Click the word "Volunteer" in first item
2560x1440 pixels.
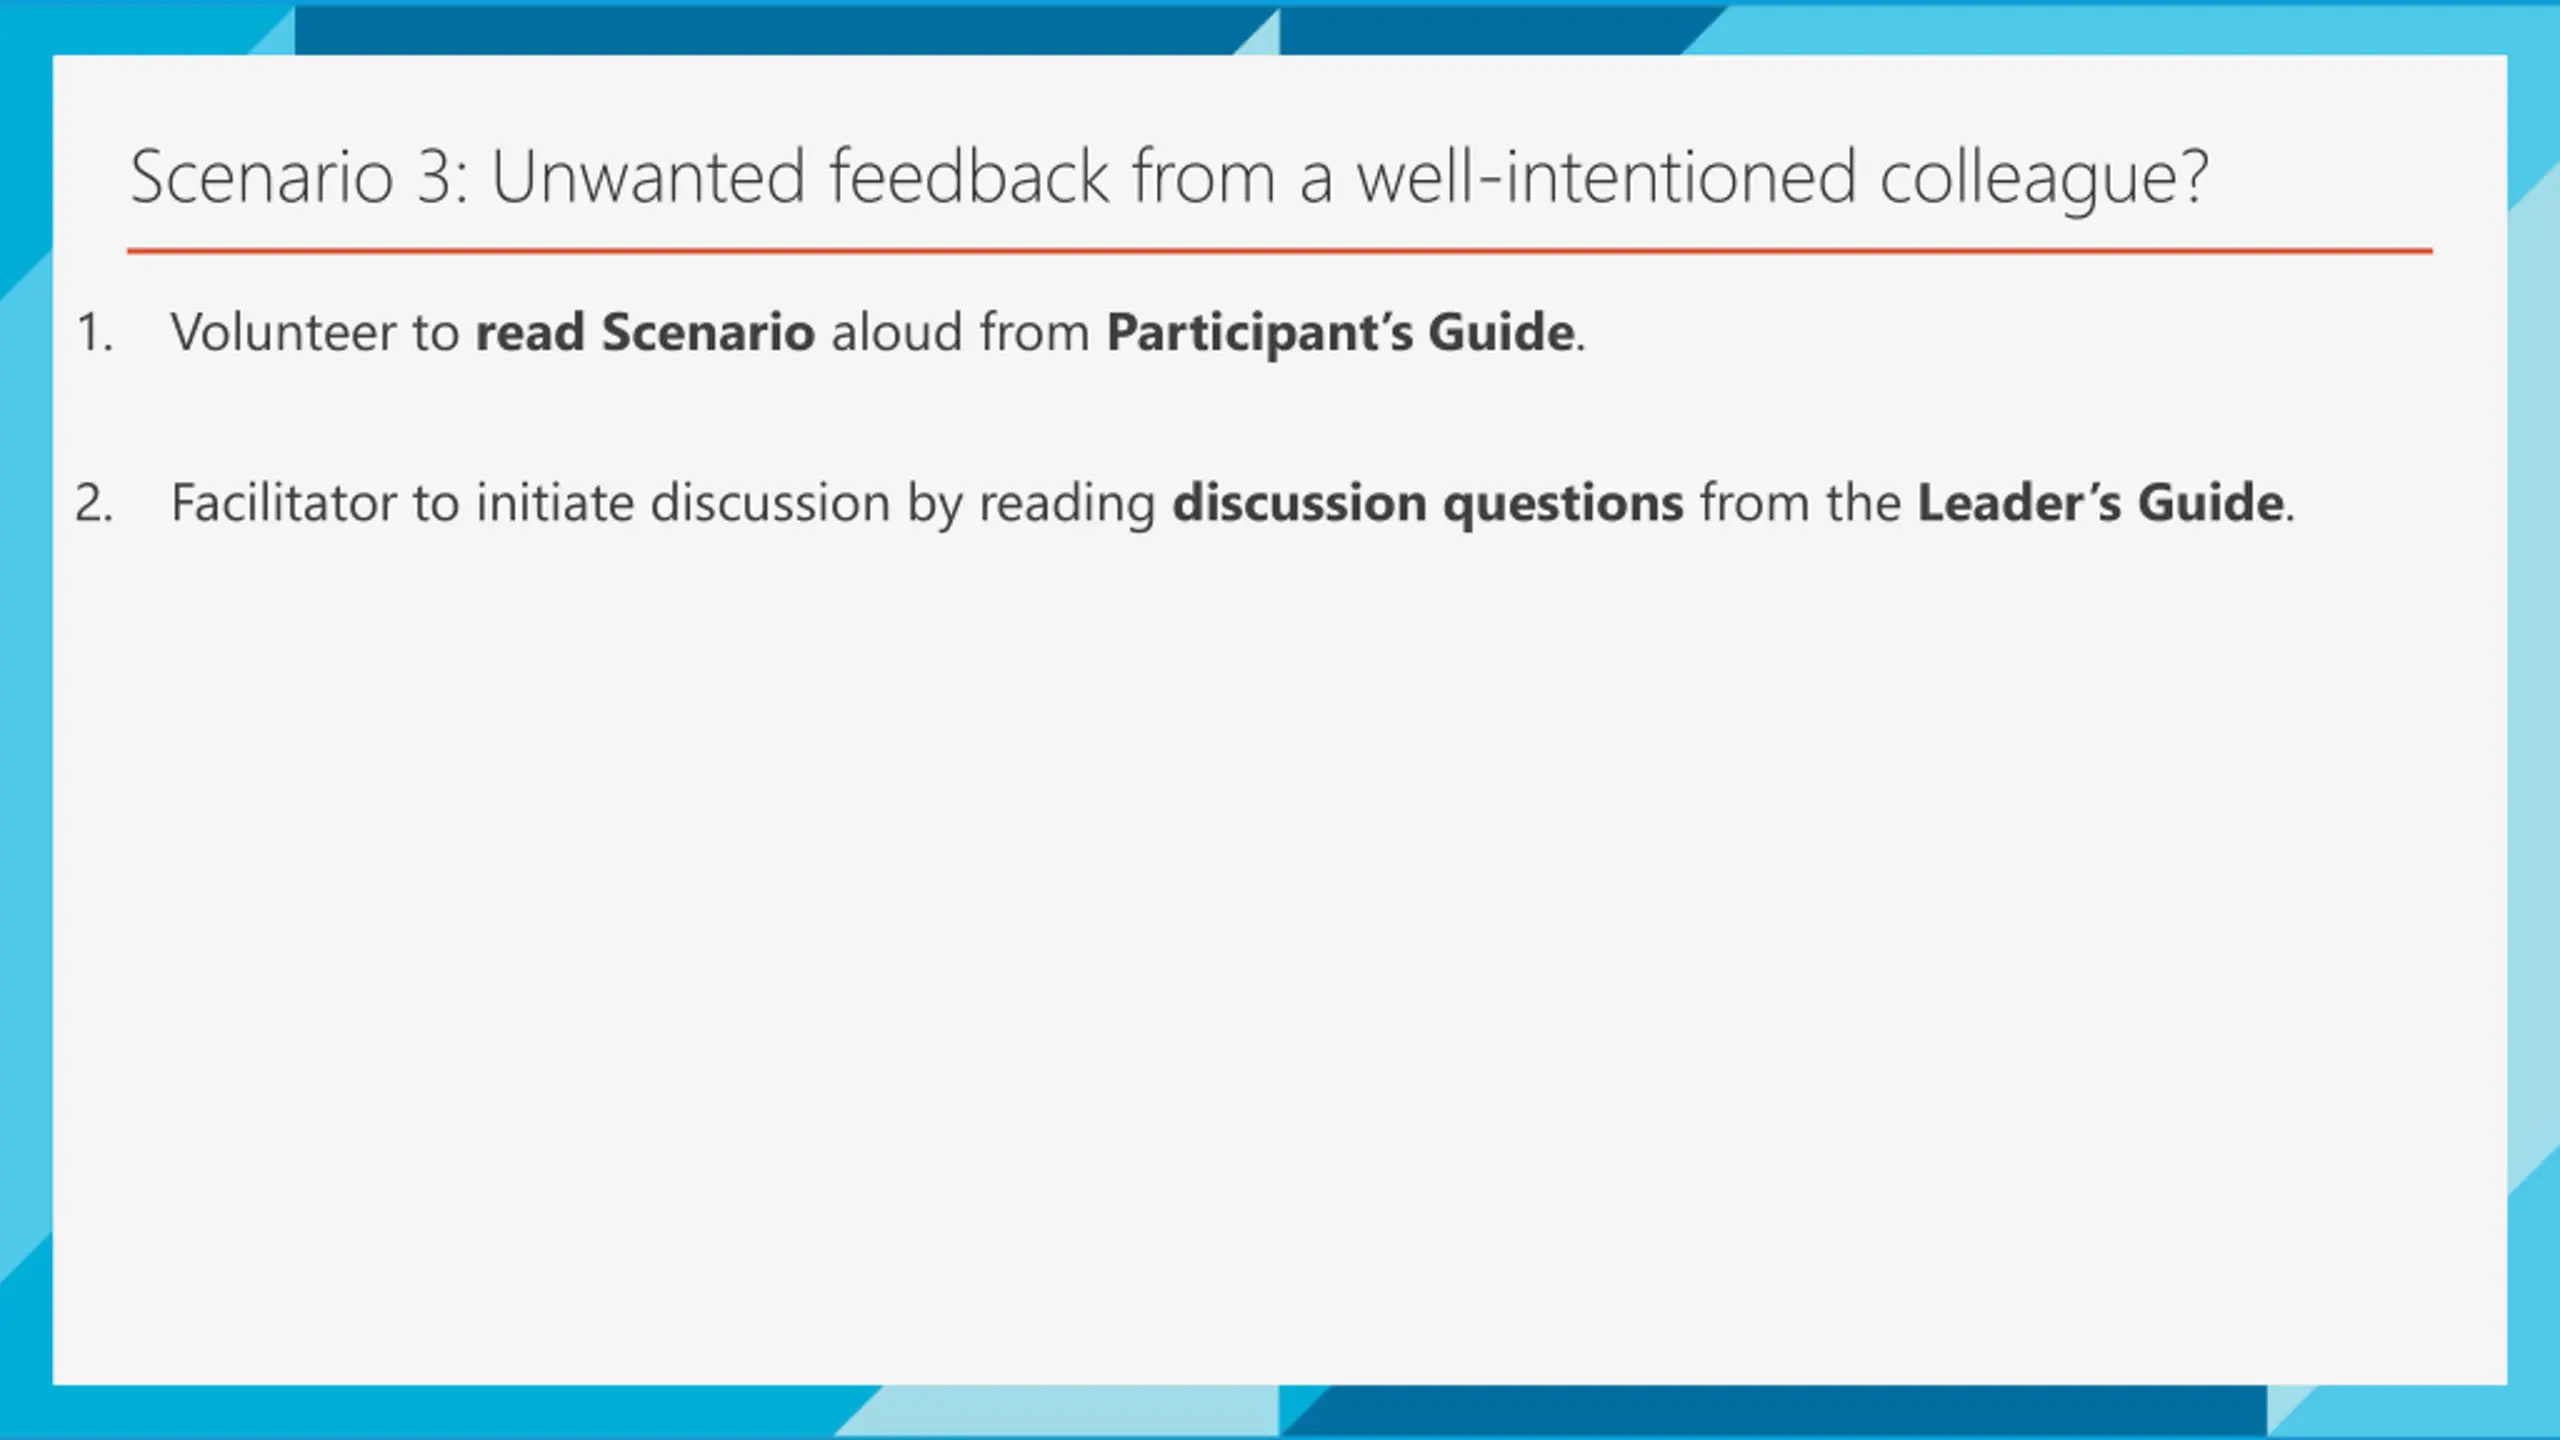[283, 332]
